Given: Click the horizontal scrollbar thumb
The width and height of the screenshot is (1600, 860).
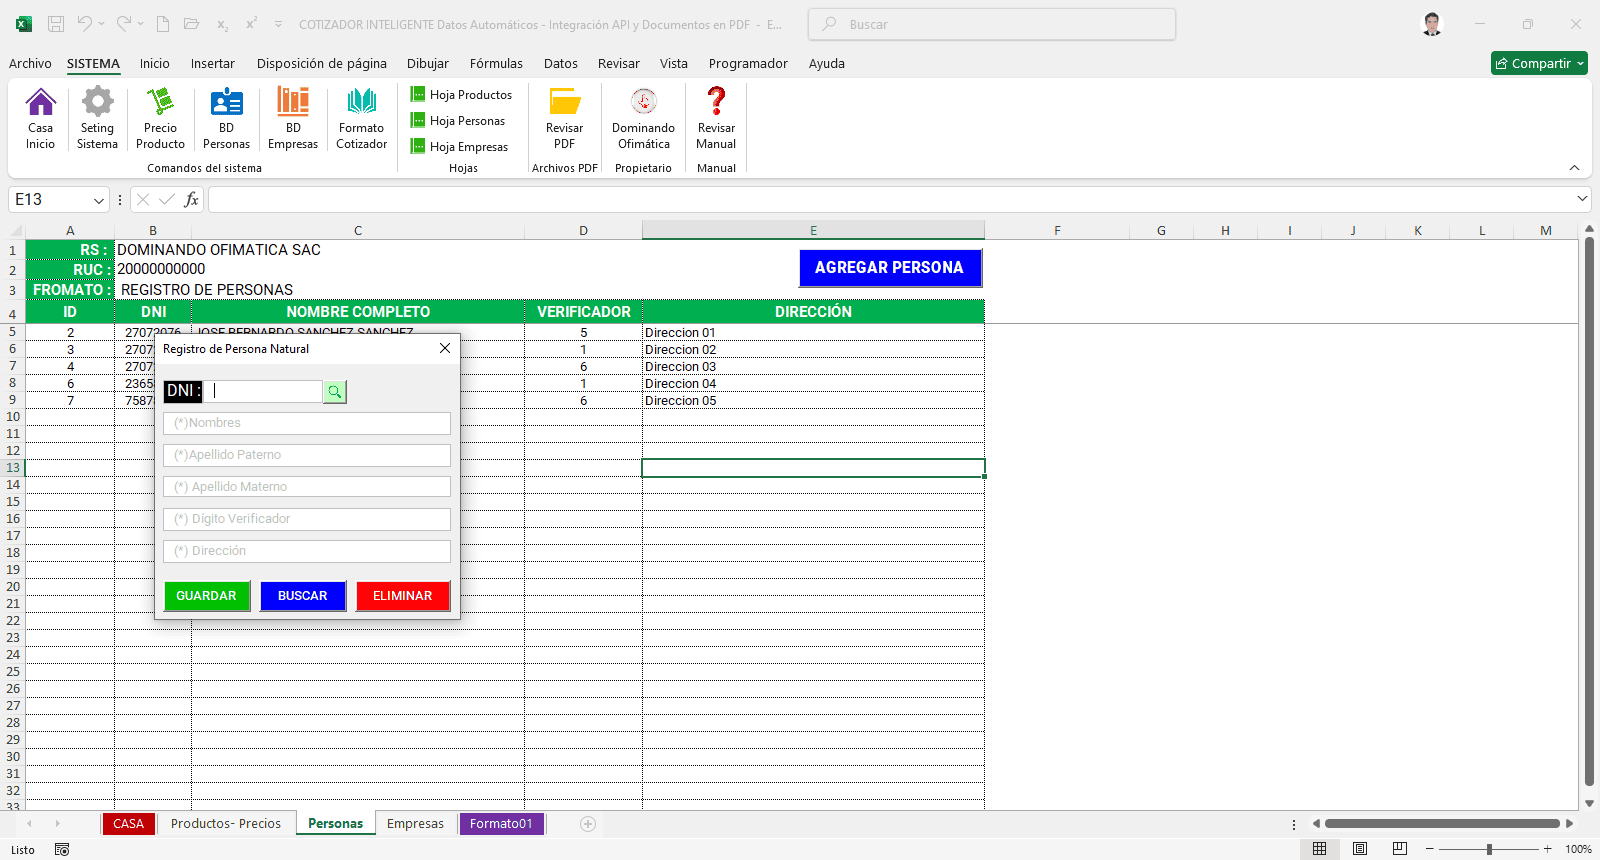Looking at the screenshot, I should (x=1441, y=824).
